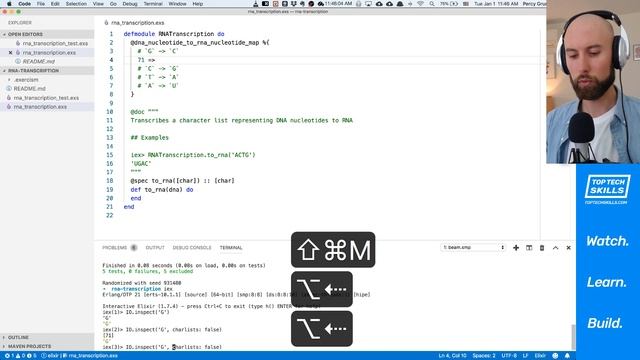The height and width of the screenshot is (360, 640).
Task: Collapse the RNA-TRANSCRIPTION folder section
Action: pos(47,71)
